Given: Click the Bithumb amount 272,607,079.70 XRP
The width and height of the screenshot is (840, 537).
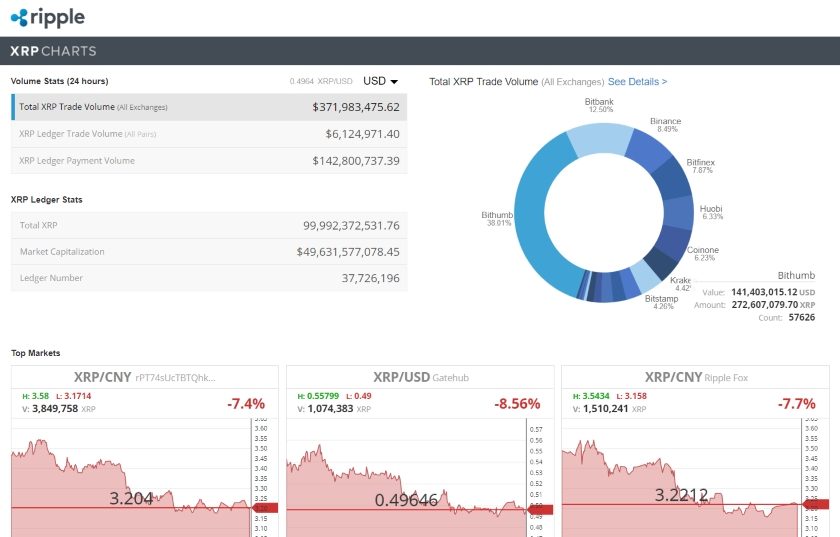Looking at the screenshot, I should click(773, 304).
